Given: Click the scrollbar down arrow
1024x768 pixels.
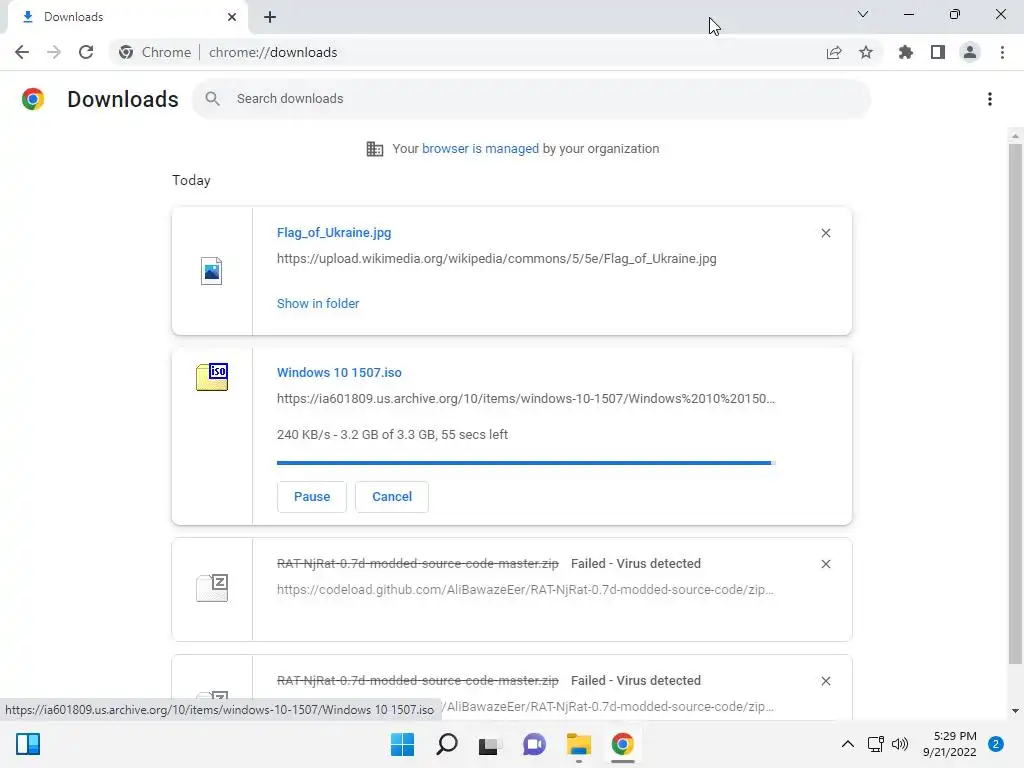Looking at the screenshot, I should coord(1015,711).
